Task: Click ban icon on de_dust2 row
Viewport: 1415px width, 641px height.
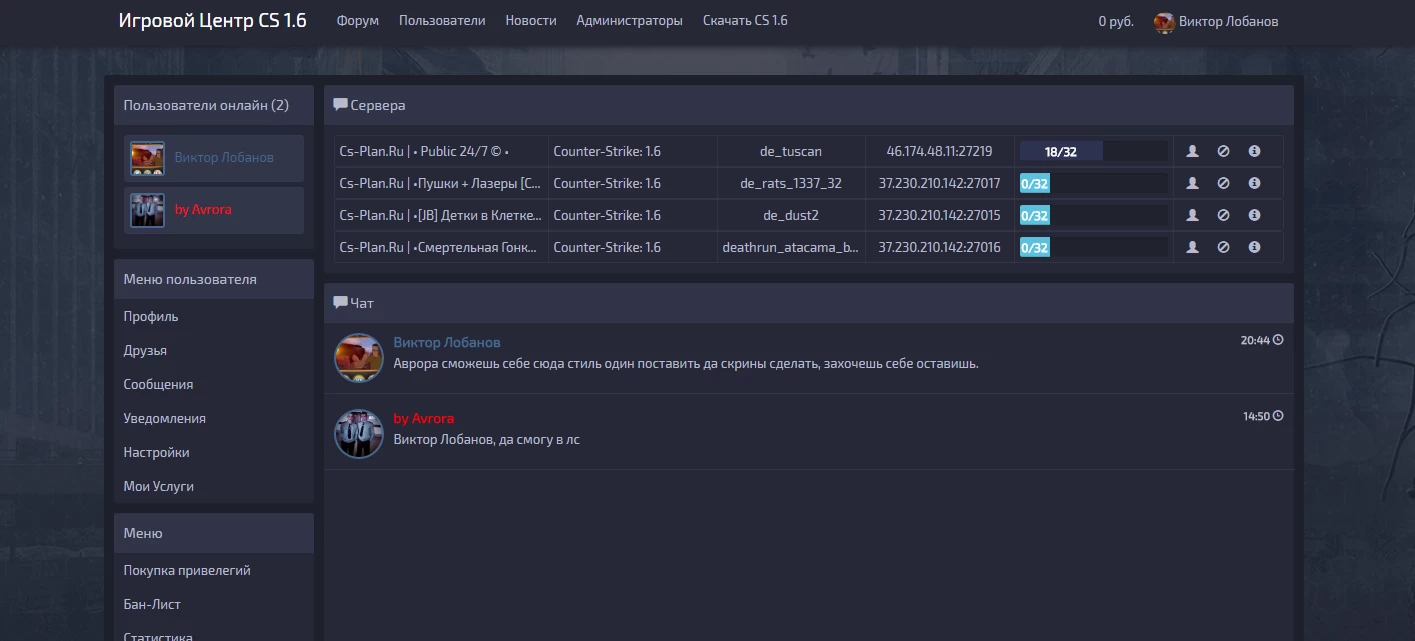Action: (x=1223, y=215)
